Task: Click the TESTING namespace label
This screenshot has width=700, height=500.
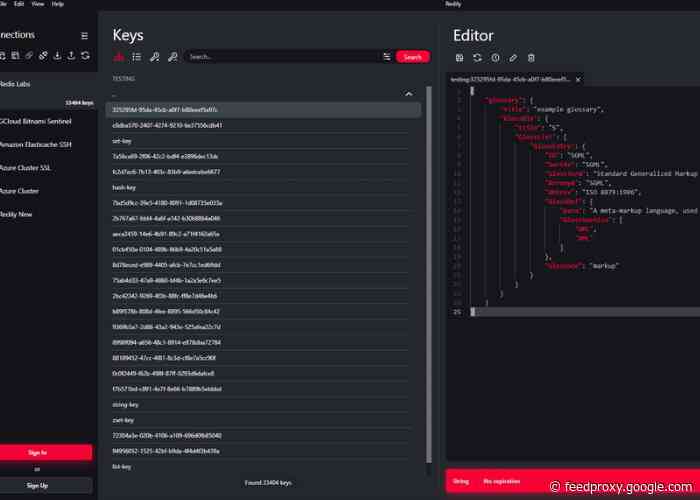Action: [124, 79]
